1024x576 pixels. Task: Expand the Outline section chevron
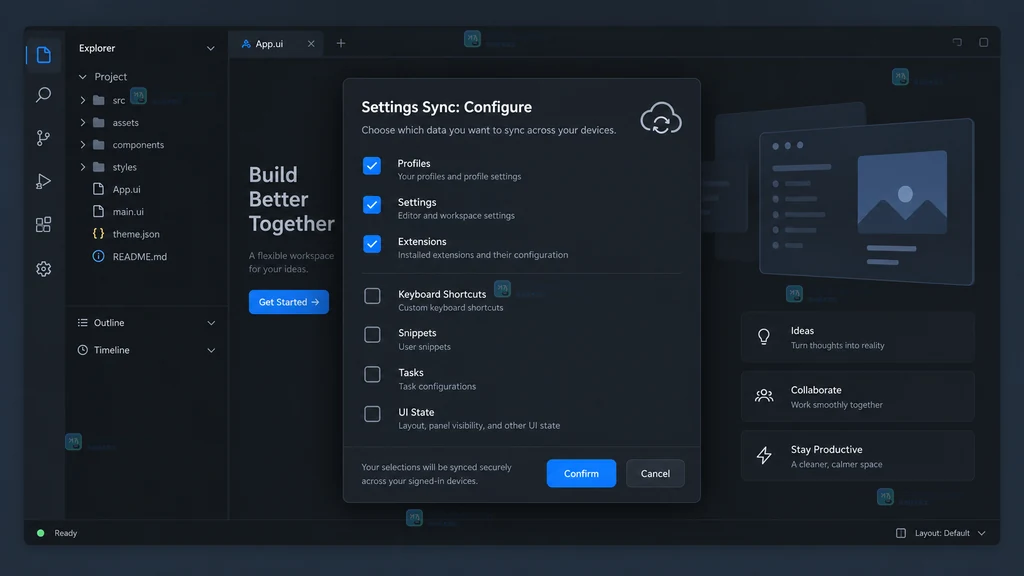[211, 323]
